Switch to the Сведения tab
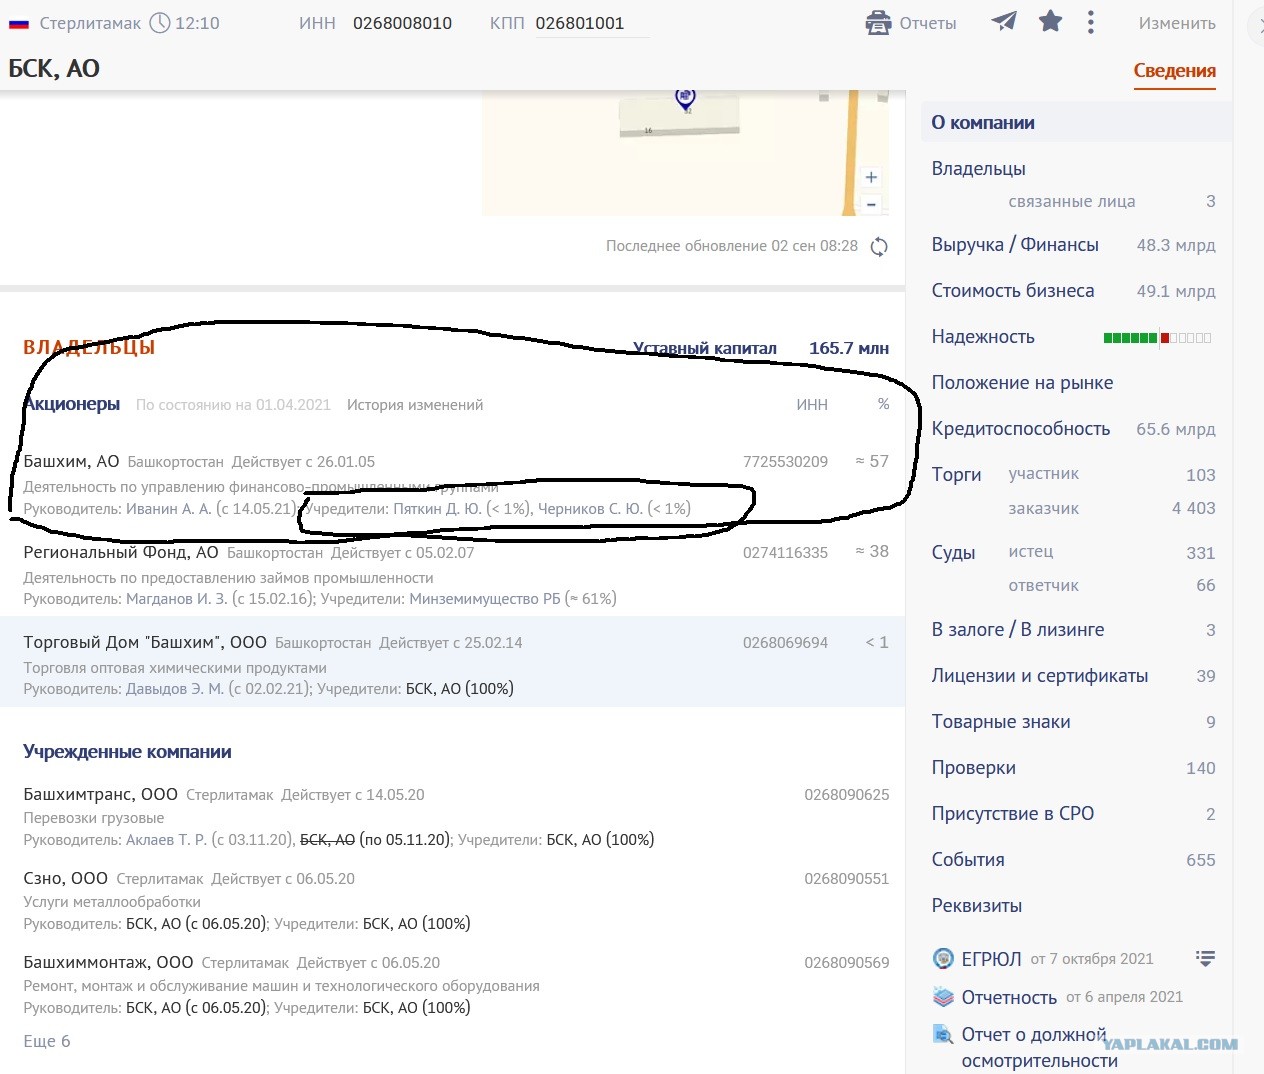This screenshot has height=1074, width=1264. tap(1174, 71)
